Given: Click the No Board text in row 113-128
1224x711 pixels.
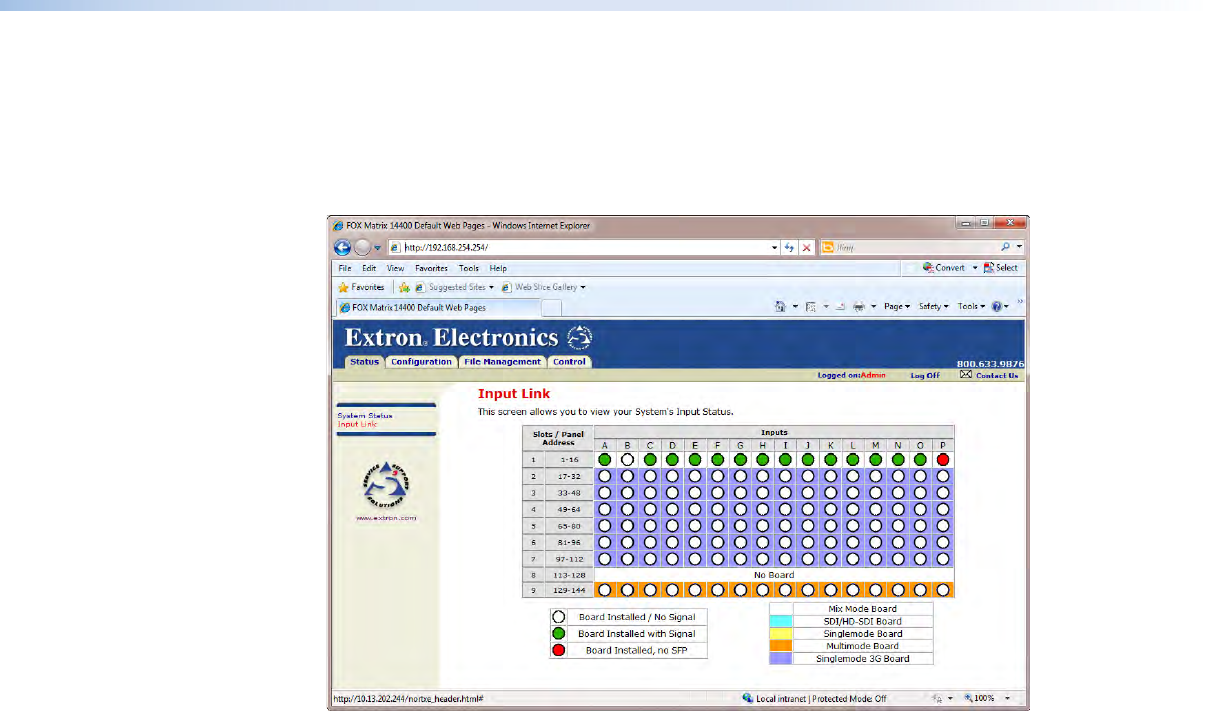Looking at the screenshot, I should coord(774,575).
